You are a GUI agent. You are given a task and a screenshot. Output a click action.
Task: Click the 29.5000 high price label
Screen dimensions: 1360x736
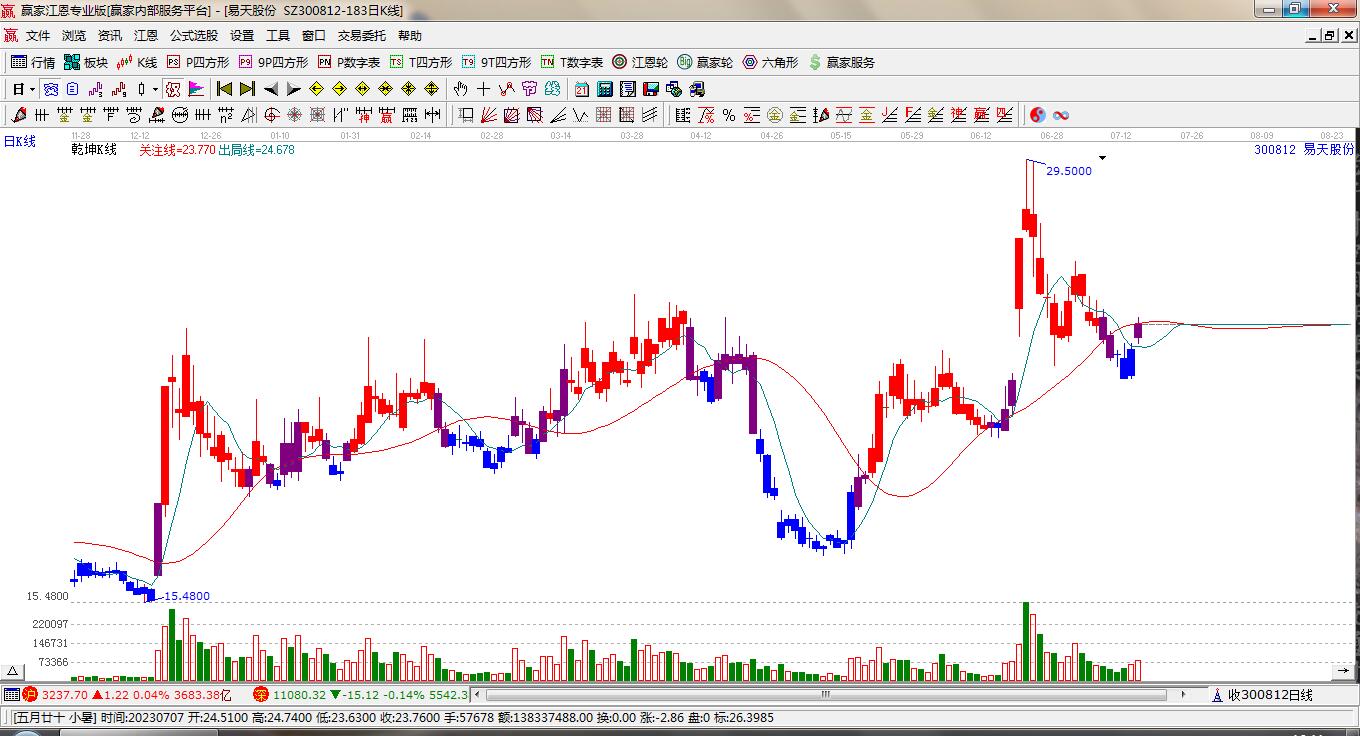point(1069,171)
